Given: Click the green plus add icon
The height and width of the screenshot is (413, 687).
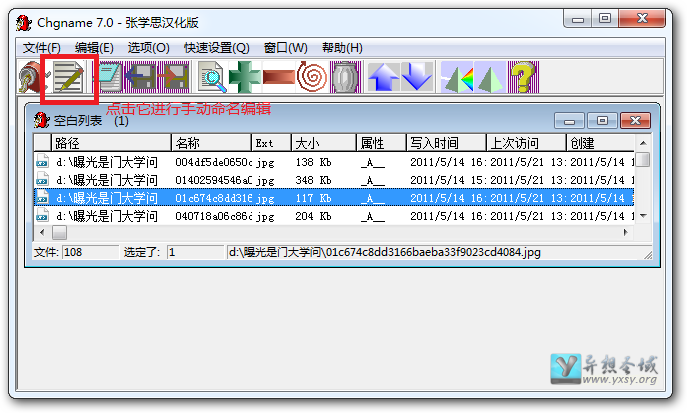Looking at the screenshot, I should [245, 78].
